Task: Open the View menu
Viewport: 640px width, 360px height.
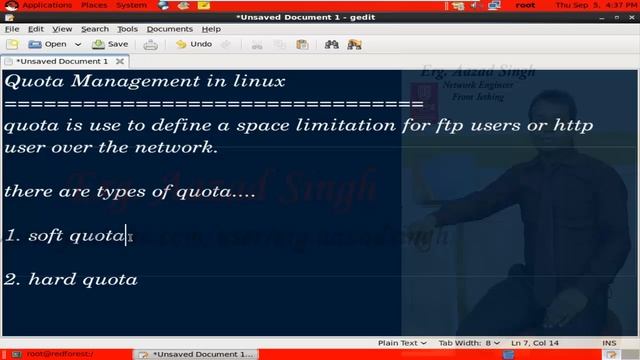Action: tap(62, 29)
